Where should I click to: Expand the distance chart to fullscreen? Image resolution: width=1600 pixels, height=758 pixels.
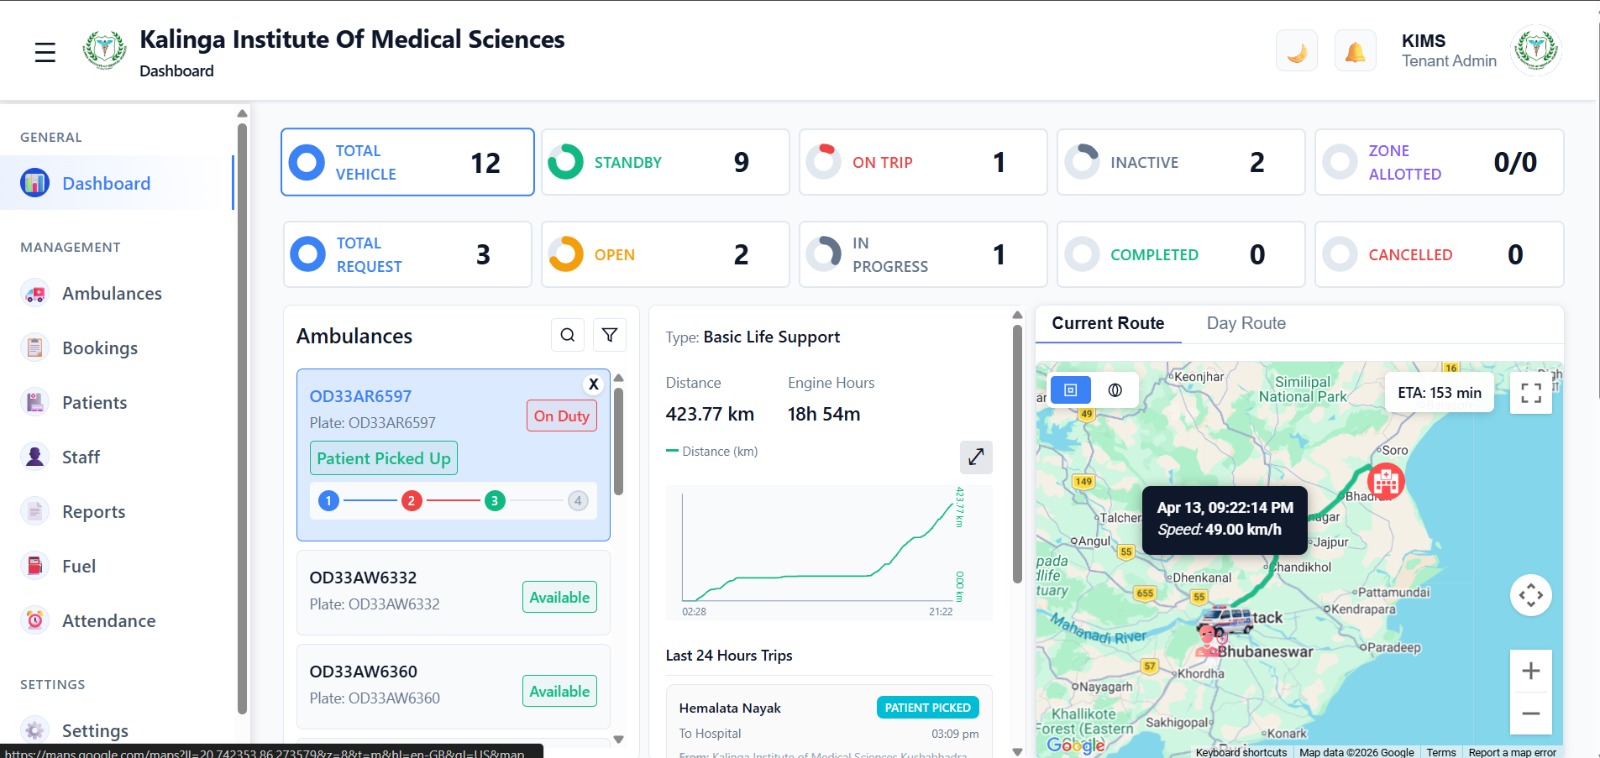point(976,457)
